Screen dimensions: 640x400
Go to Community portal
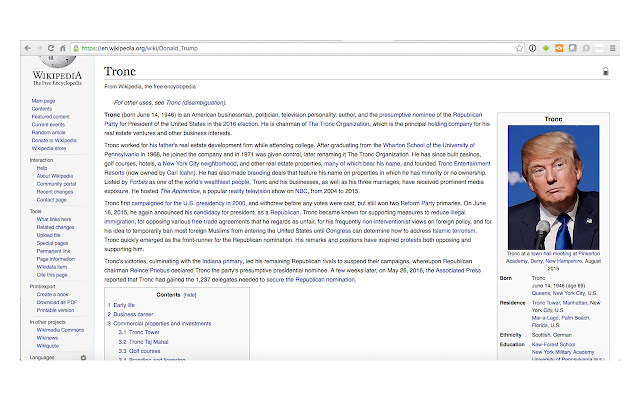point(56,184)
